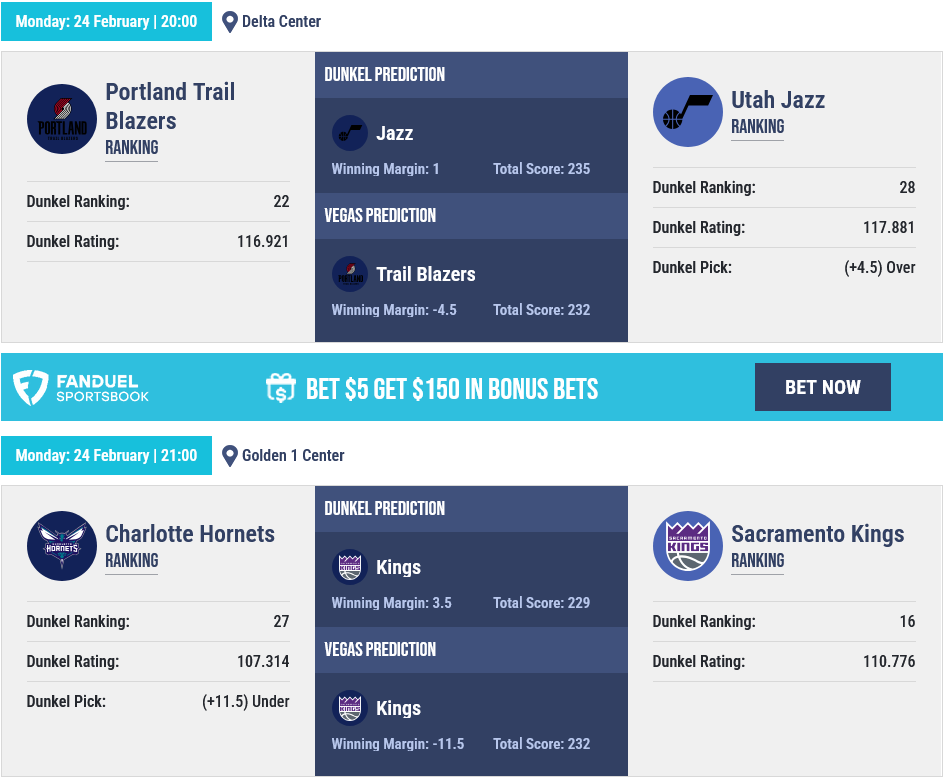Click Trail Blazers icon in Vegas Prediction
Viewport: 944px width, 778px height.
[x=350, y=274]
